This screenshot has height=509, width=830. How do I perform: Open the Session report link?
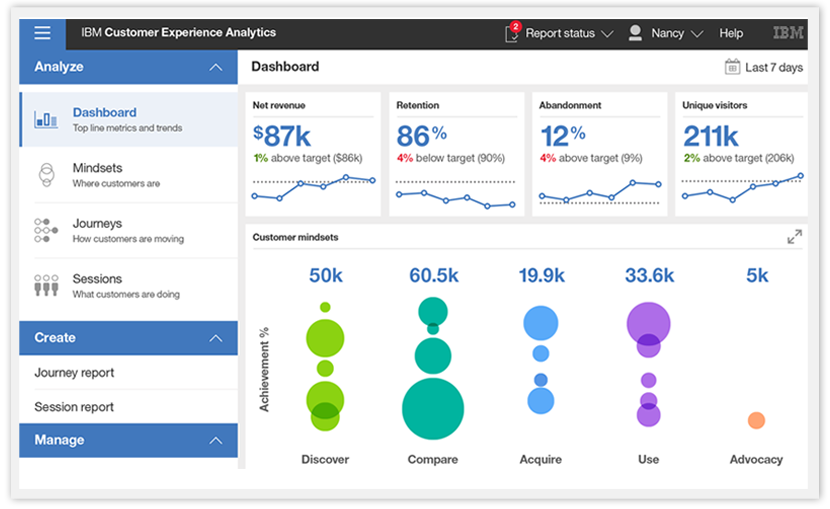pyautogui.click(x=74, y=407)
